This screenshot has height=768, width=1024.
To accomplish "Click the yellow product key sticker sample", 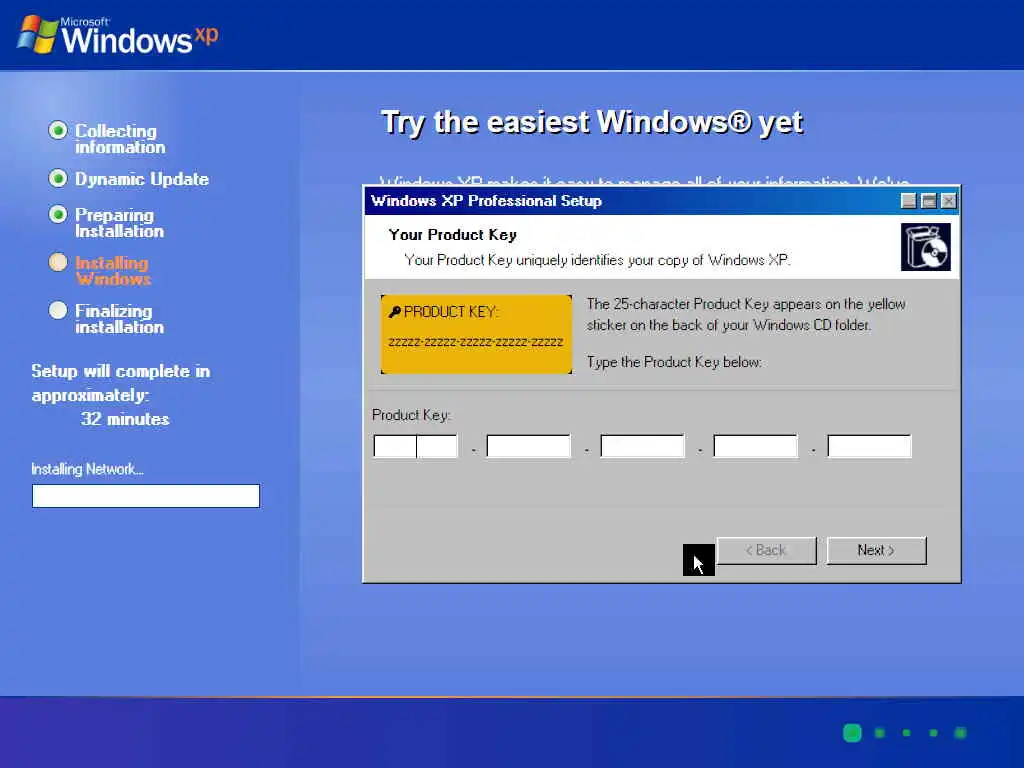I will point(476,334).
